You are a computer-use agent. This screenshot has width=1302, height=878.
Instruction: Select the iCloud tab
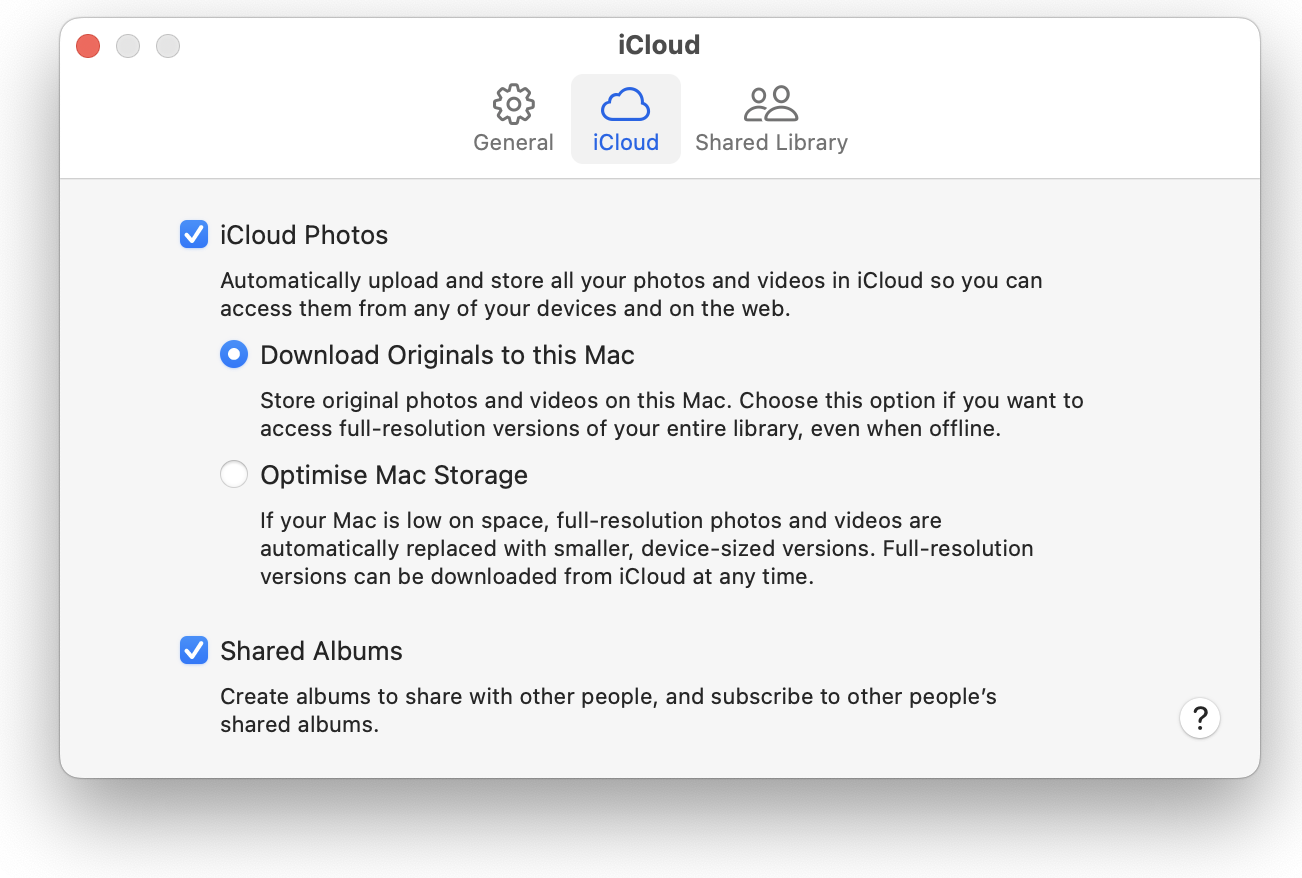coord(626,119)
